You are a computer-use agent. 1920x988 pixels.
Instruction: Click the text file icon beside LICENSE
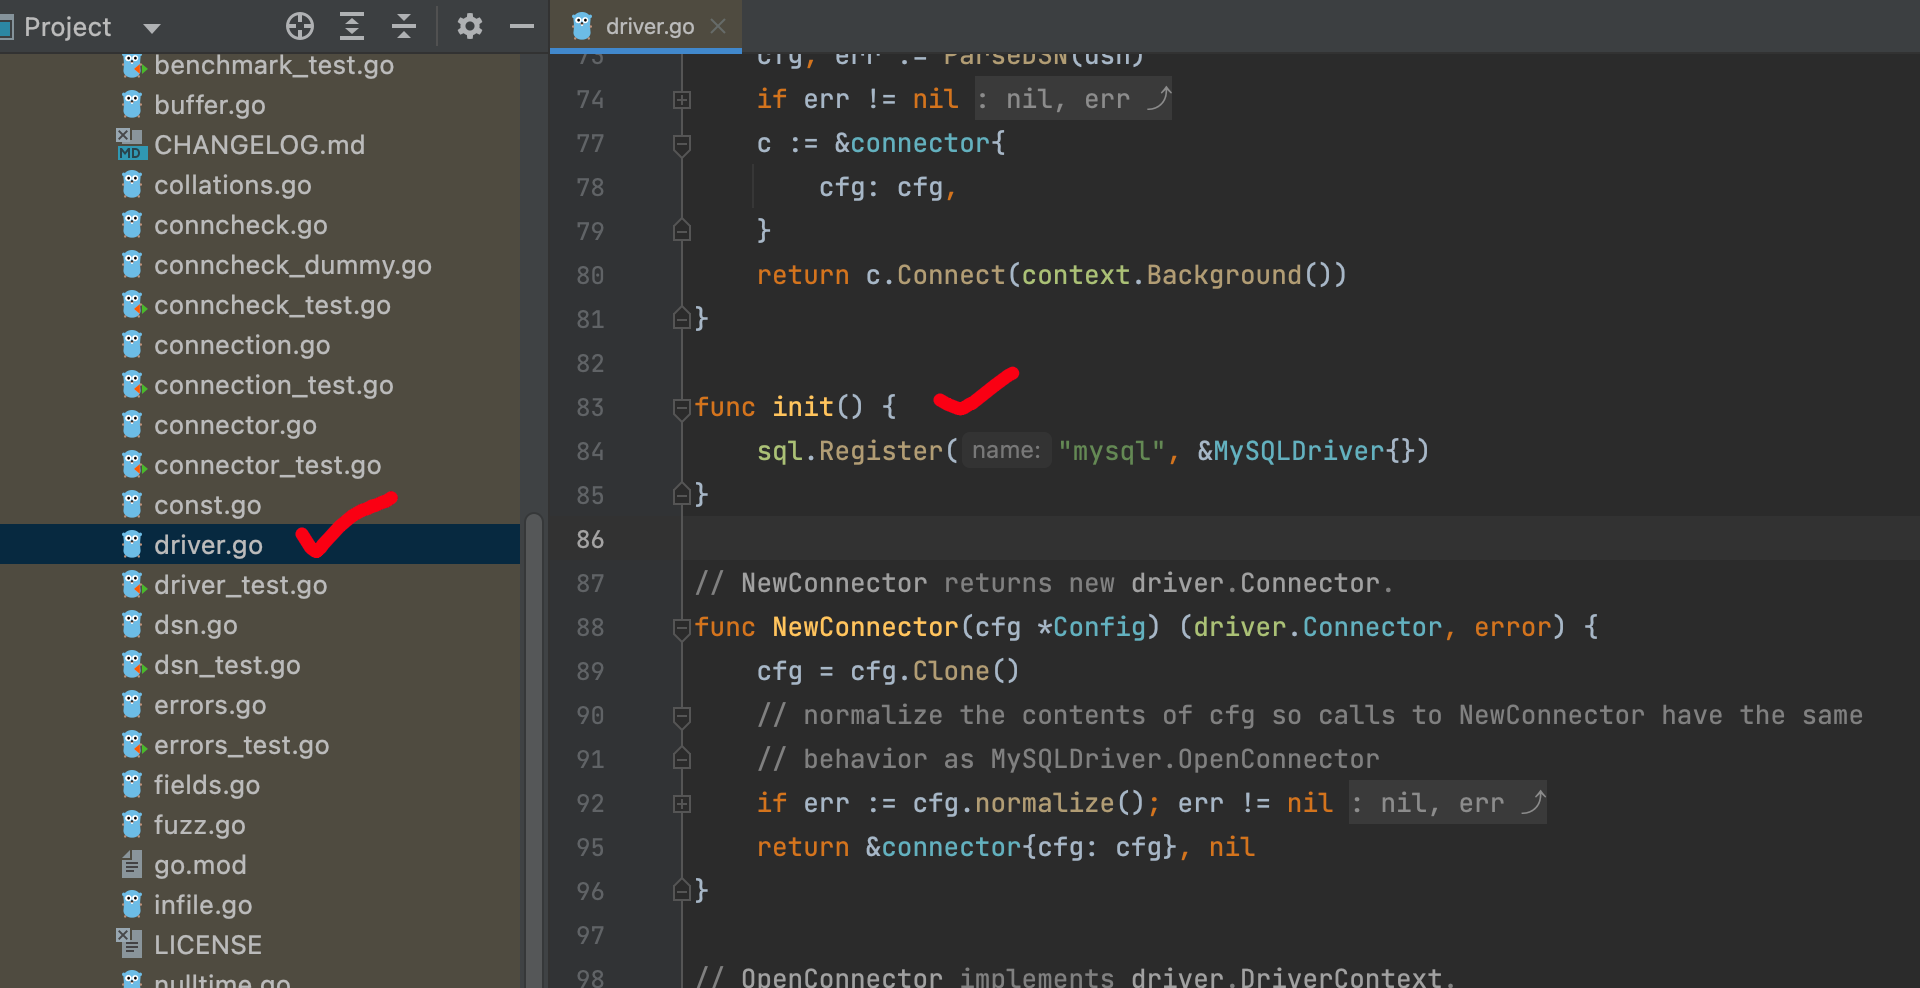(130, 944)
